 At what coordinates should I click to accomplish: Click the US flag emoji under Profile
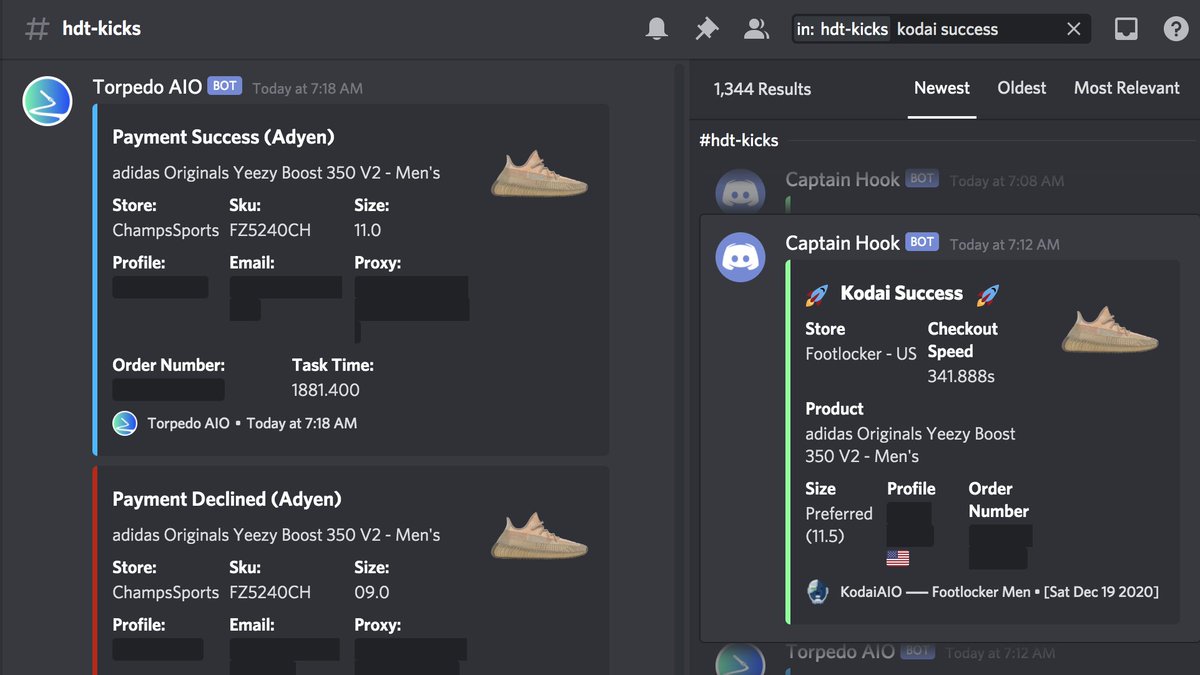pyautogui.click(x=897, y=558)
